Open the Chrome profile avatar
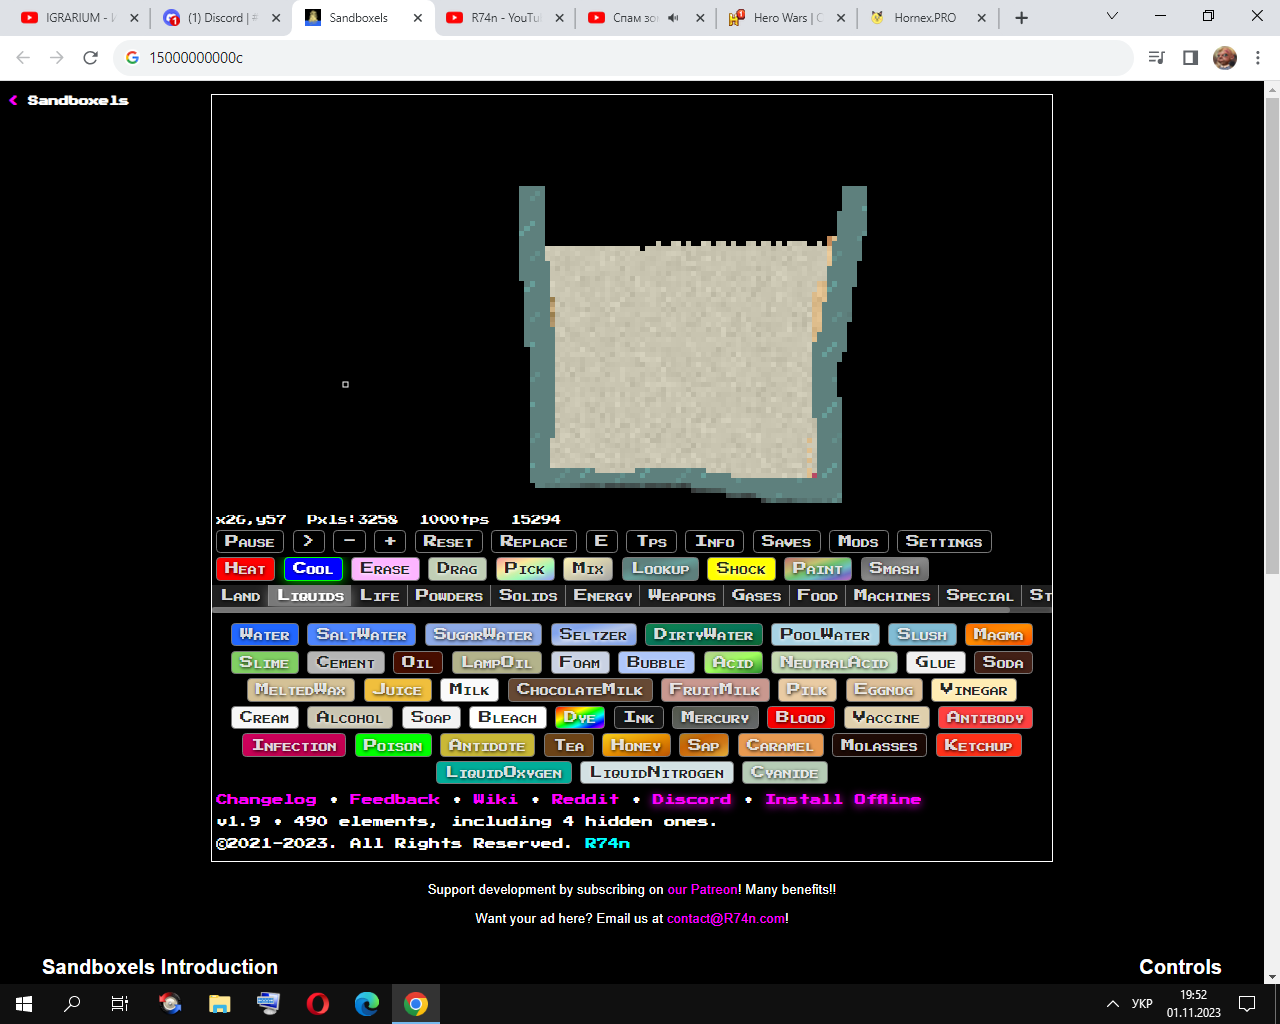 point(1225,58)
